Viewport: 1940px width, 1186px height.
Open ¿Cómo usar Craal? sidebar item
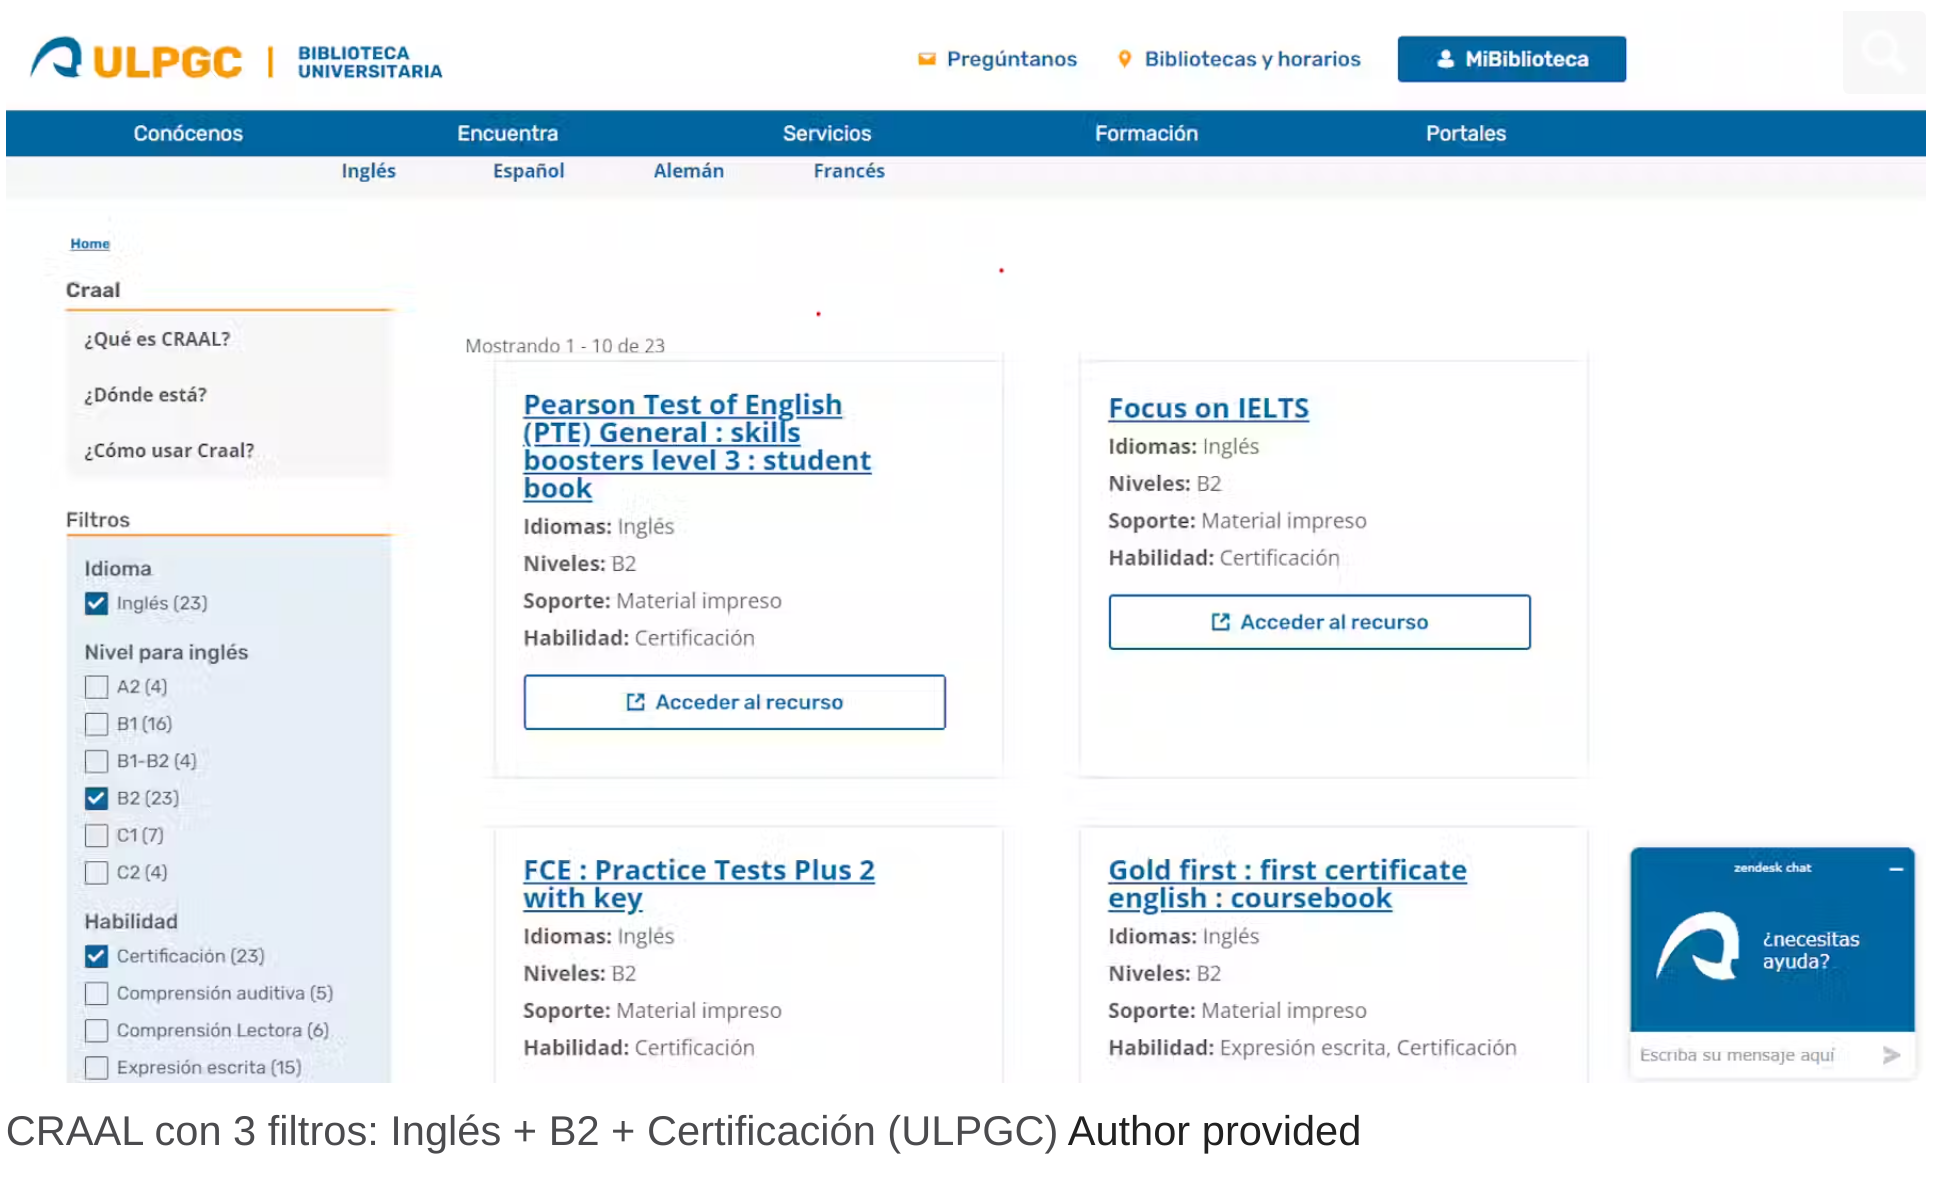[x=169, y=451]
